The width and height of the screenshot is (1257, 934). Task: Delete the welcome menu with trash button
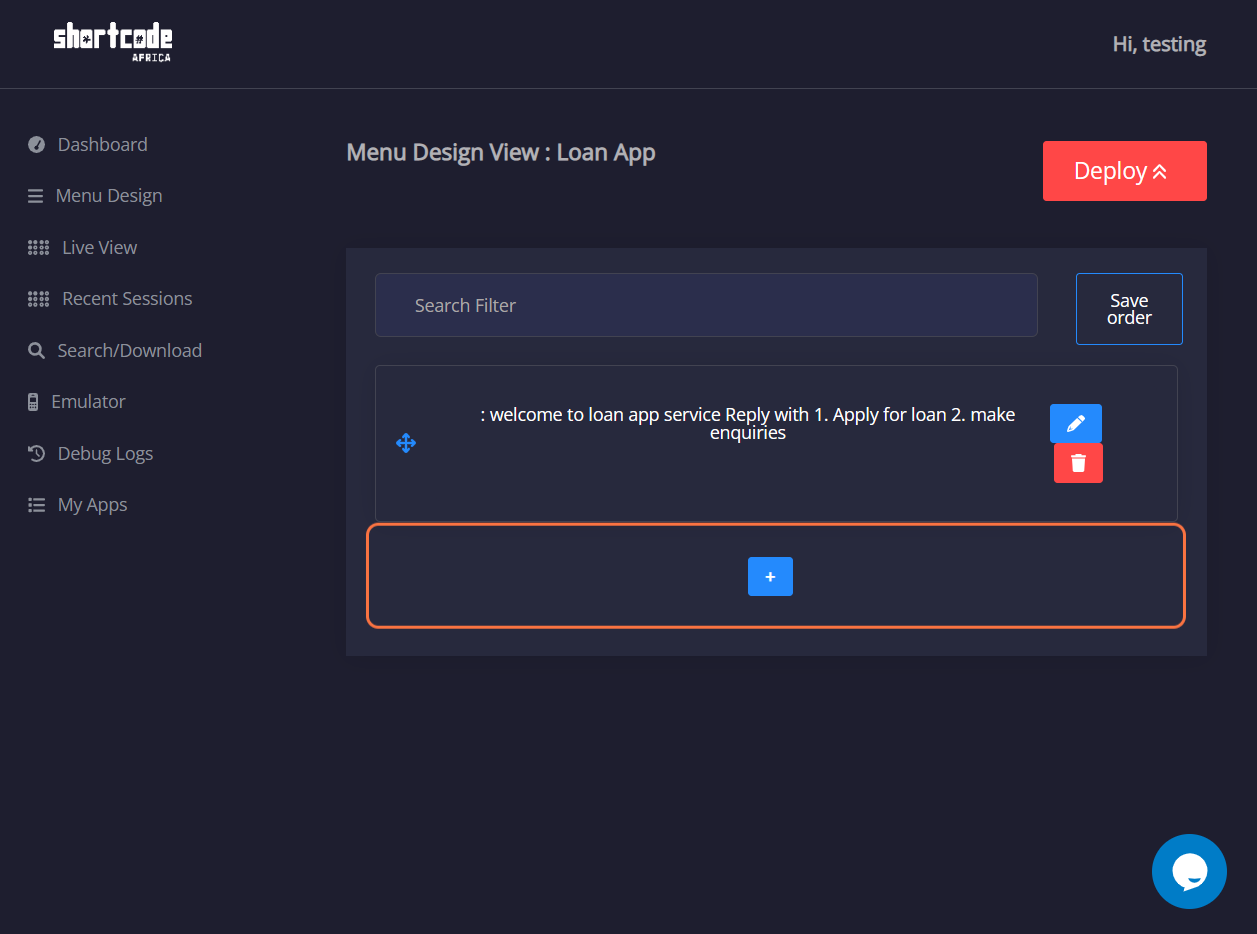point(1078,463)
